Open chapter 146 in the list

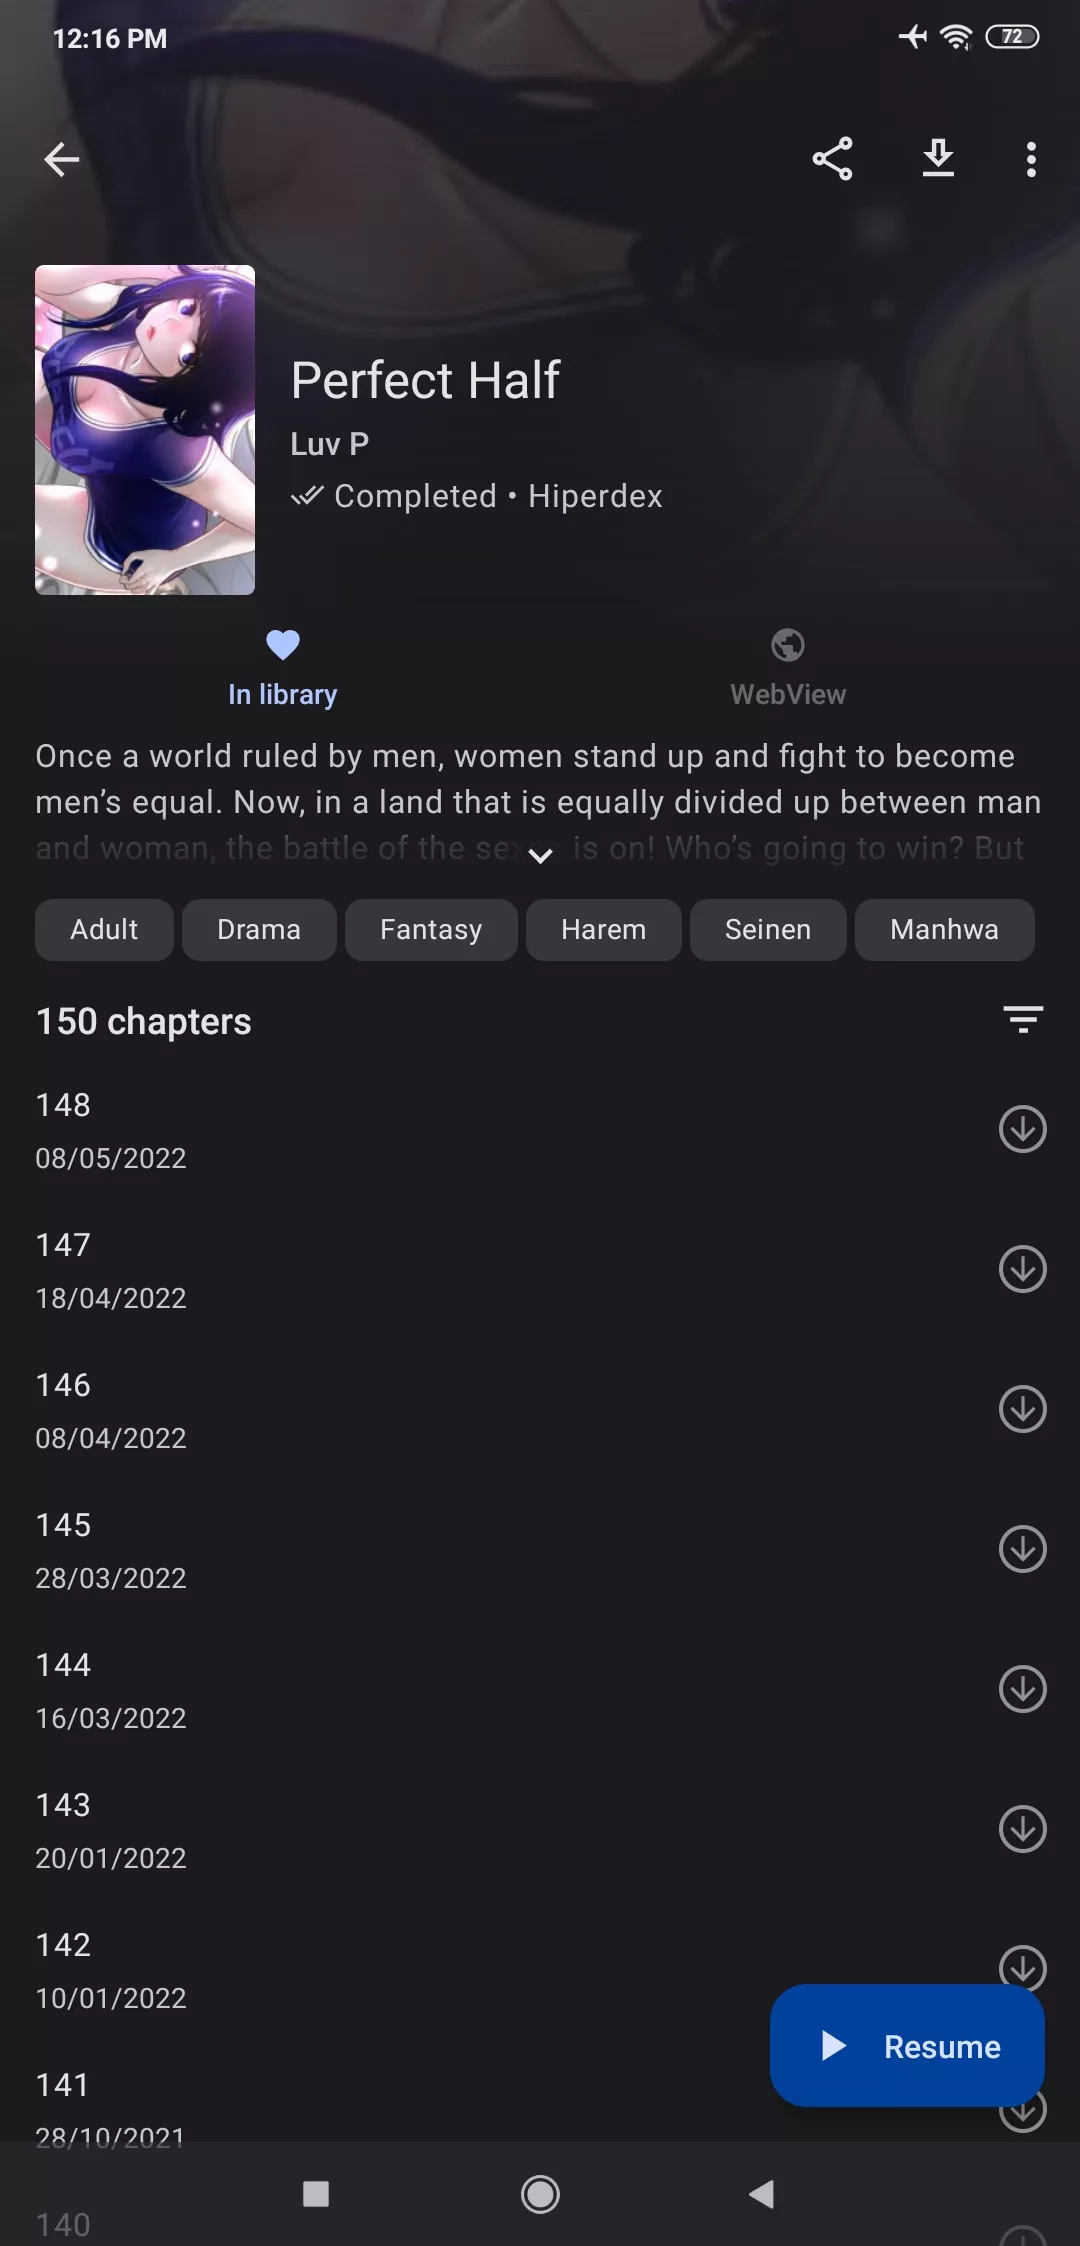pos(400,1410)
